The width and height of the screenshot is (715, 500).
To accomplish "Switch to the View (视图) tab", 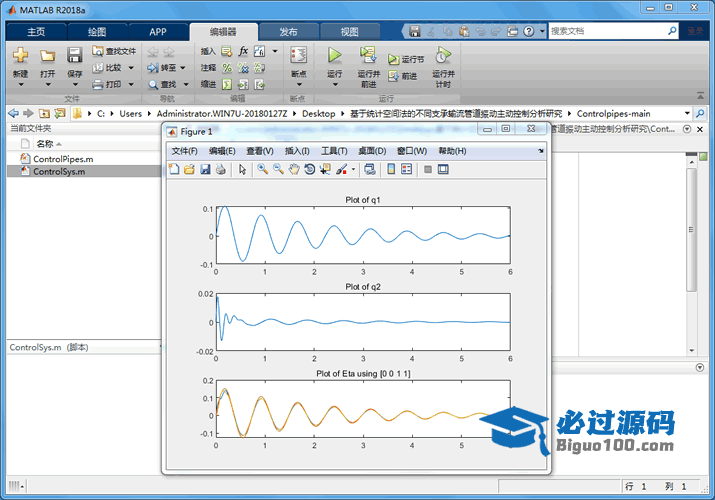I will (350, 32).
